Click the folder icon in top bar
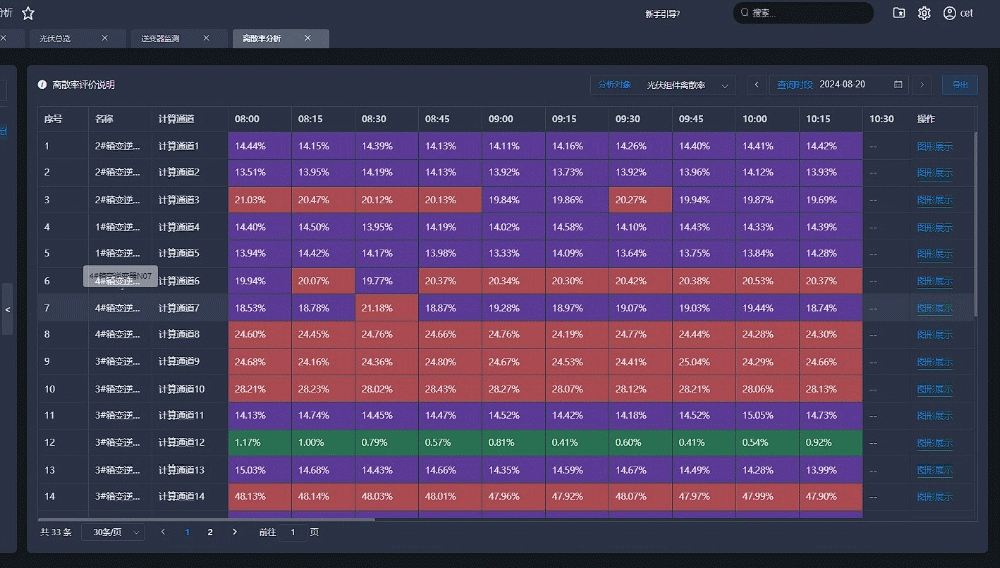Image resolution: width=1000 pixels, height=568 pixels. point(899,13)
